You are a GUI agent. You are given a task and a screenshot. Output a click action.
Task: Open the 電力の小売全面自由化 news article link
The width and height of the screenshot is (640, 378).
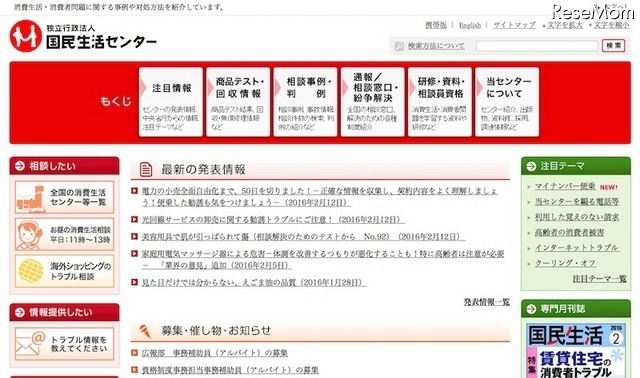pos(320,196)
